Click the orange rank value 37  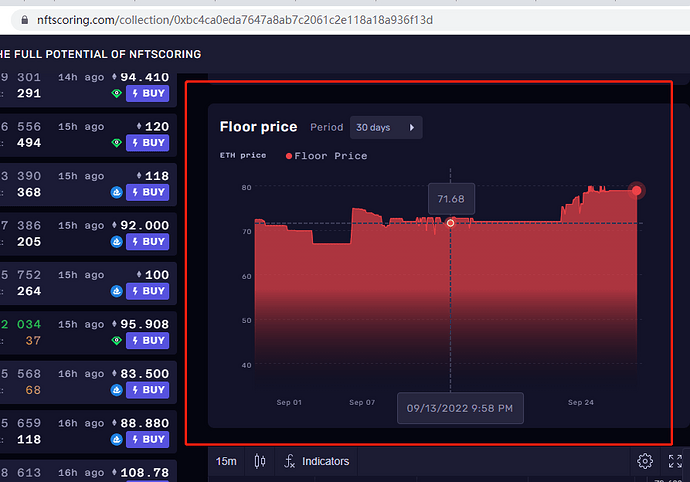coord(33,341)
